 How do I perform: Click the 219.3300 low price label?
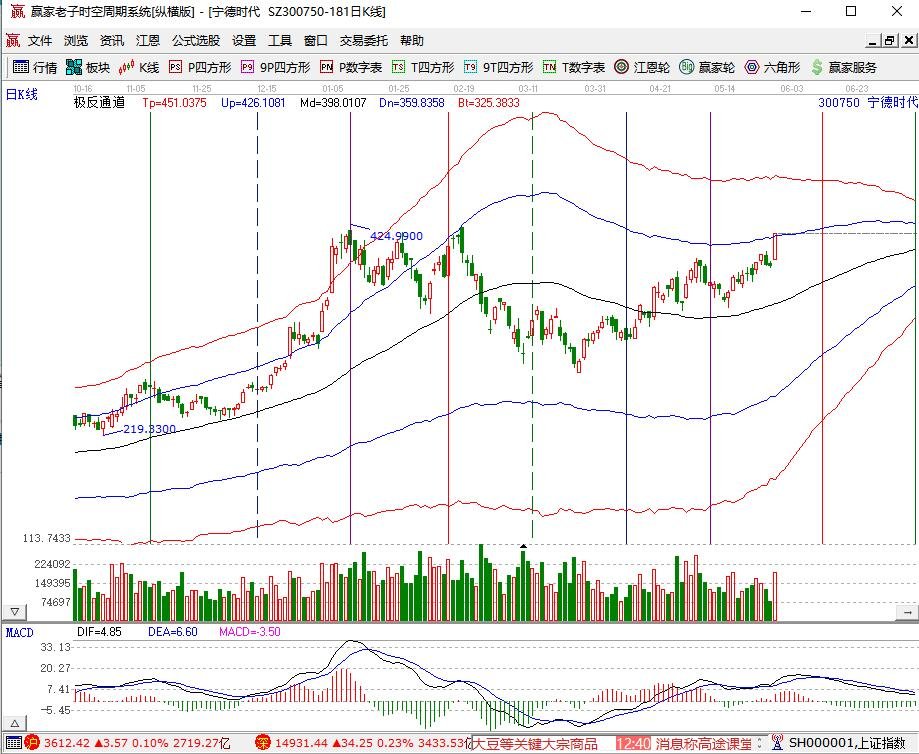149,429
